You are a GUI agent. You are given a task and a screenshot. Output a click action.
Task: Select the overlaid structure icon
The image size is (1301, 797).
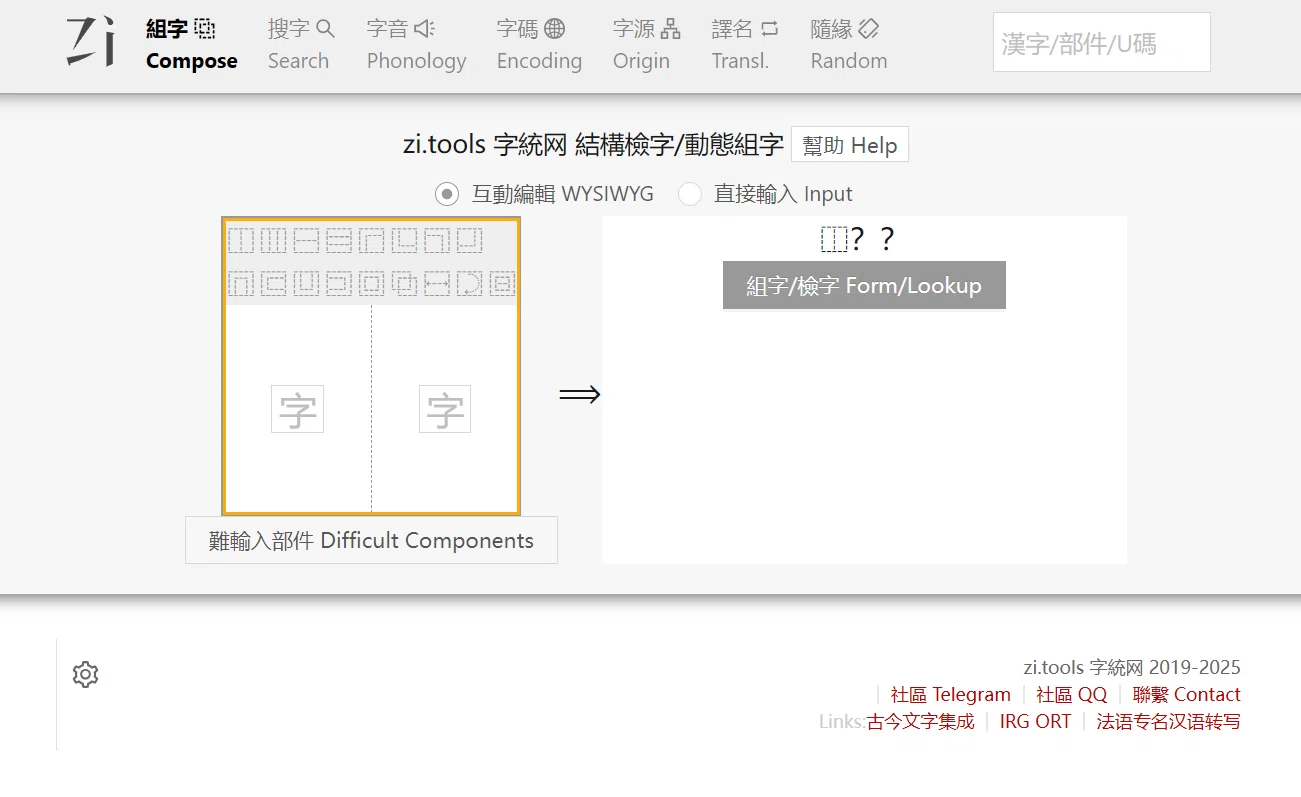point(404,283)
